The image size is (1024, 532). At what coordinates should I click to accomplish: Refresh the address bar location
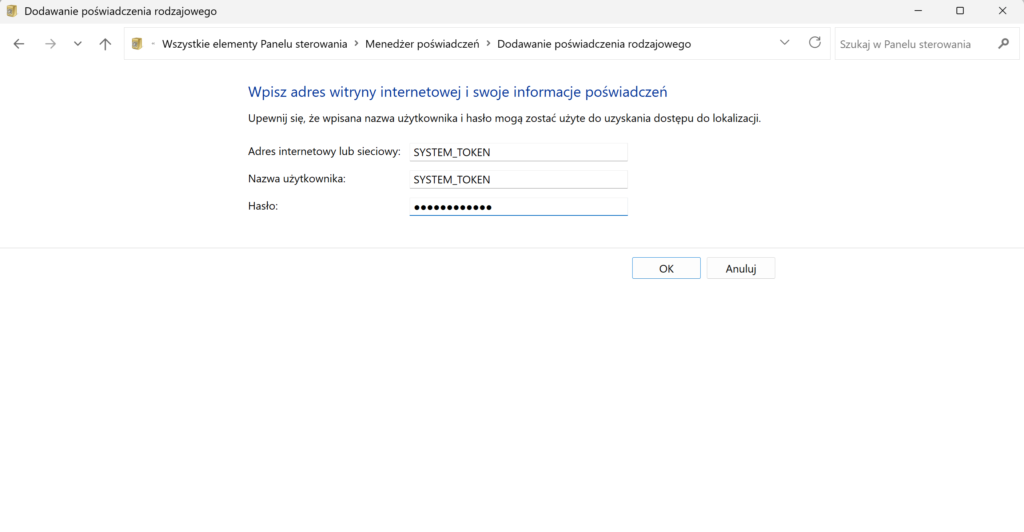coord(815,43)
